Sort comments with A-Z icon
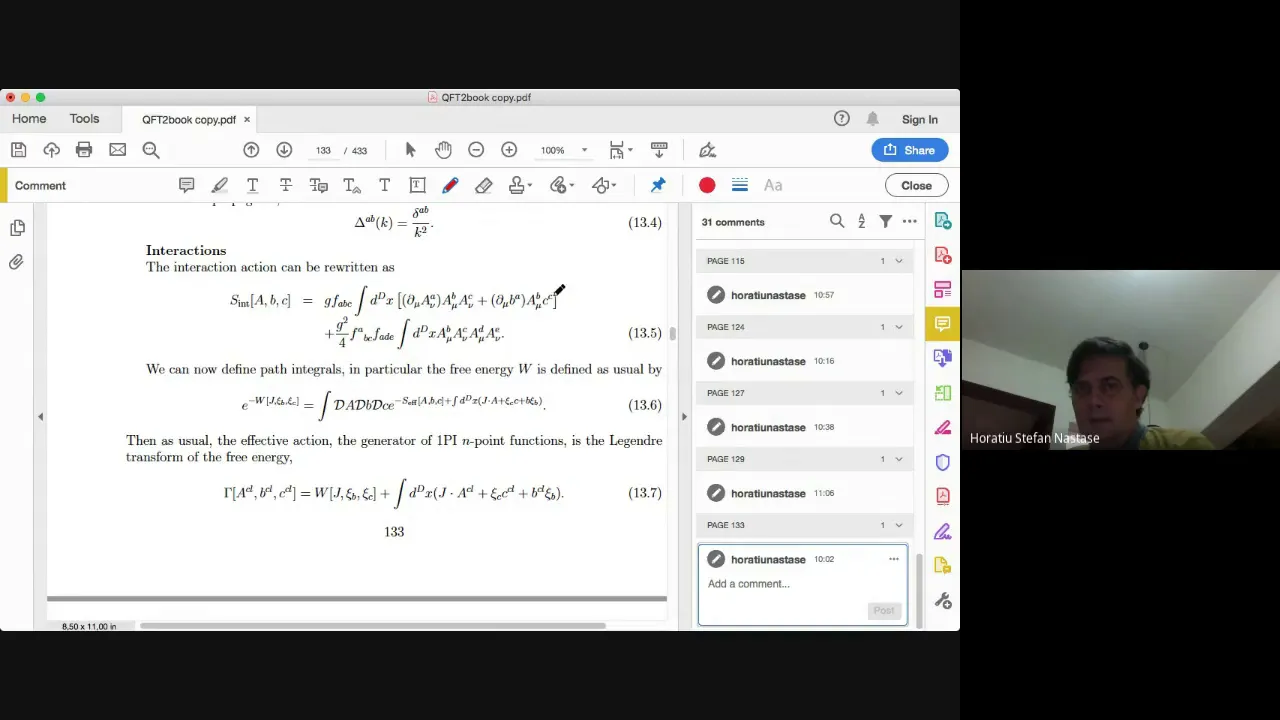 tap(861, 222)
